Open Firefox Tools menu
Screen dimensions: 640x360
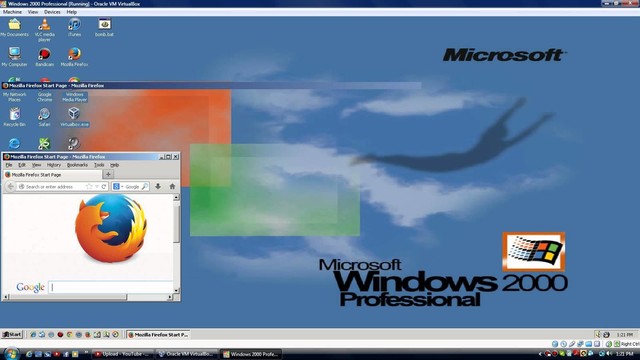point(99,165)
